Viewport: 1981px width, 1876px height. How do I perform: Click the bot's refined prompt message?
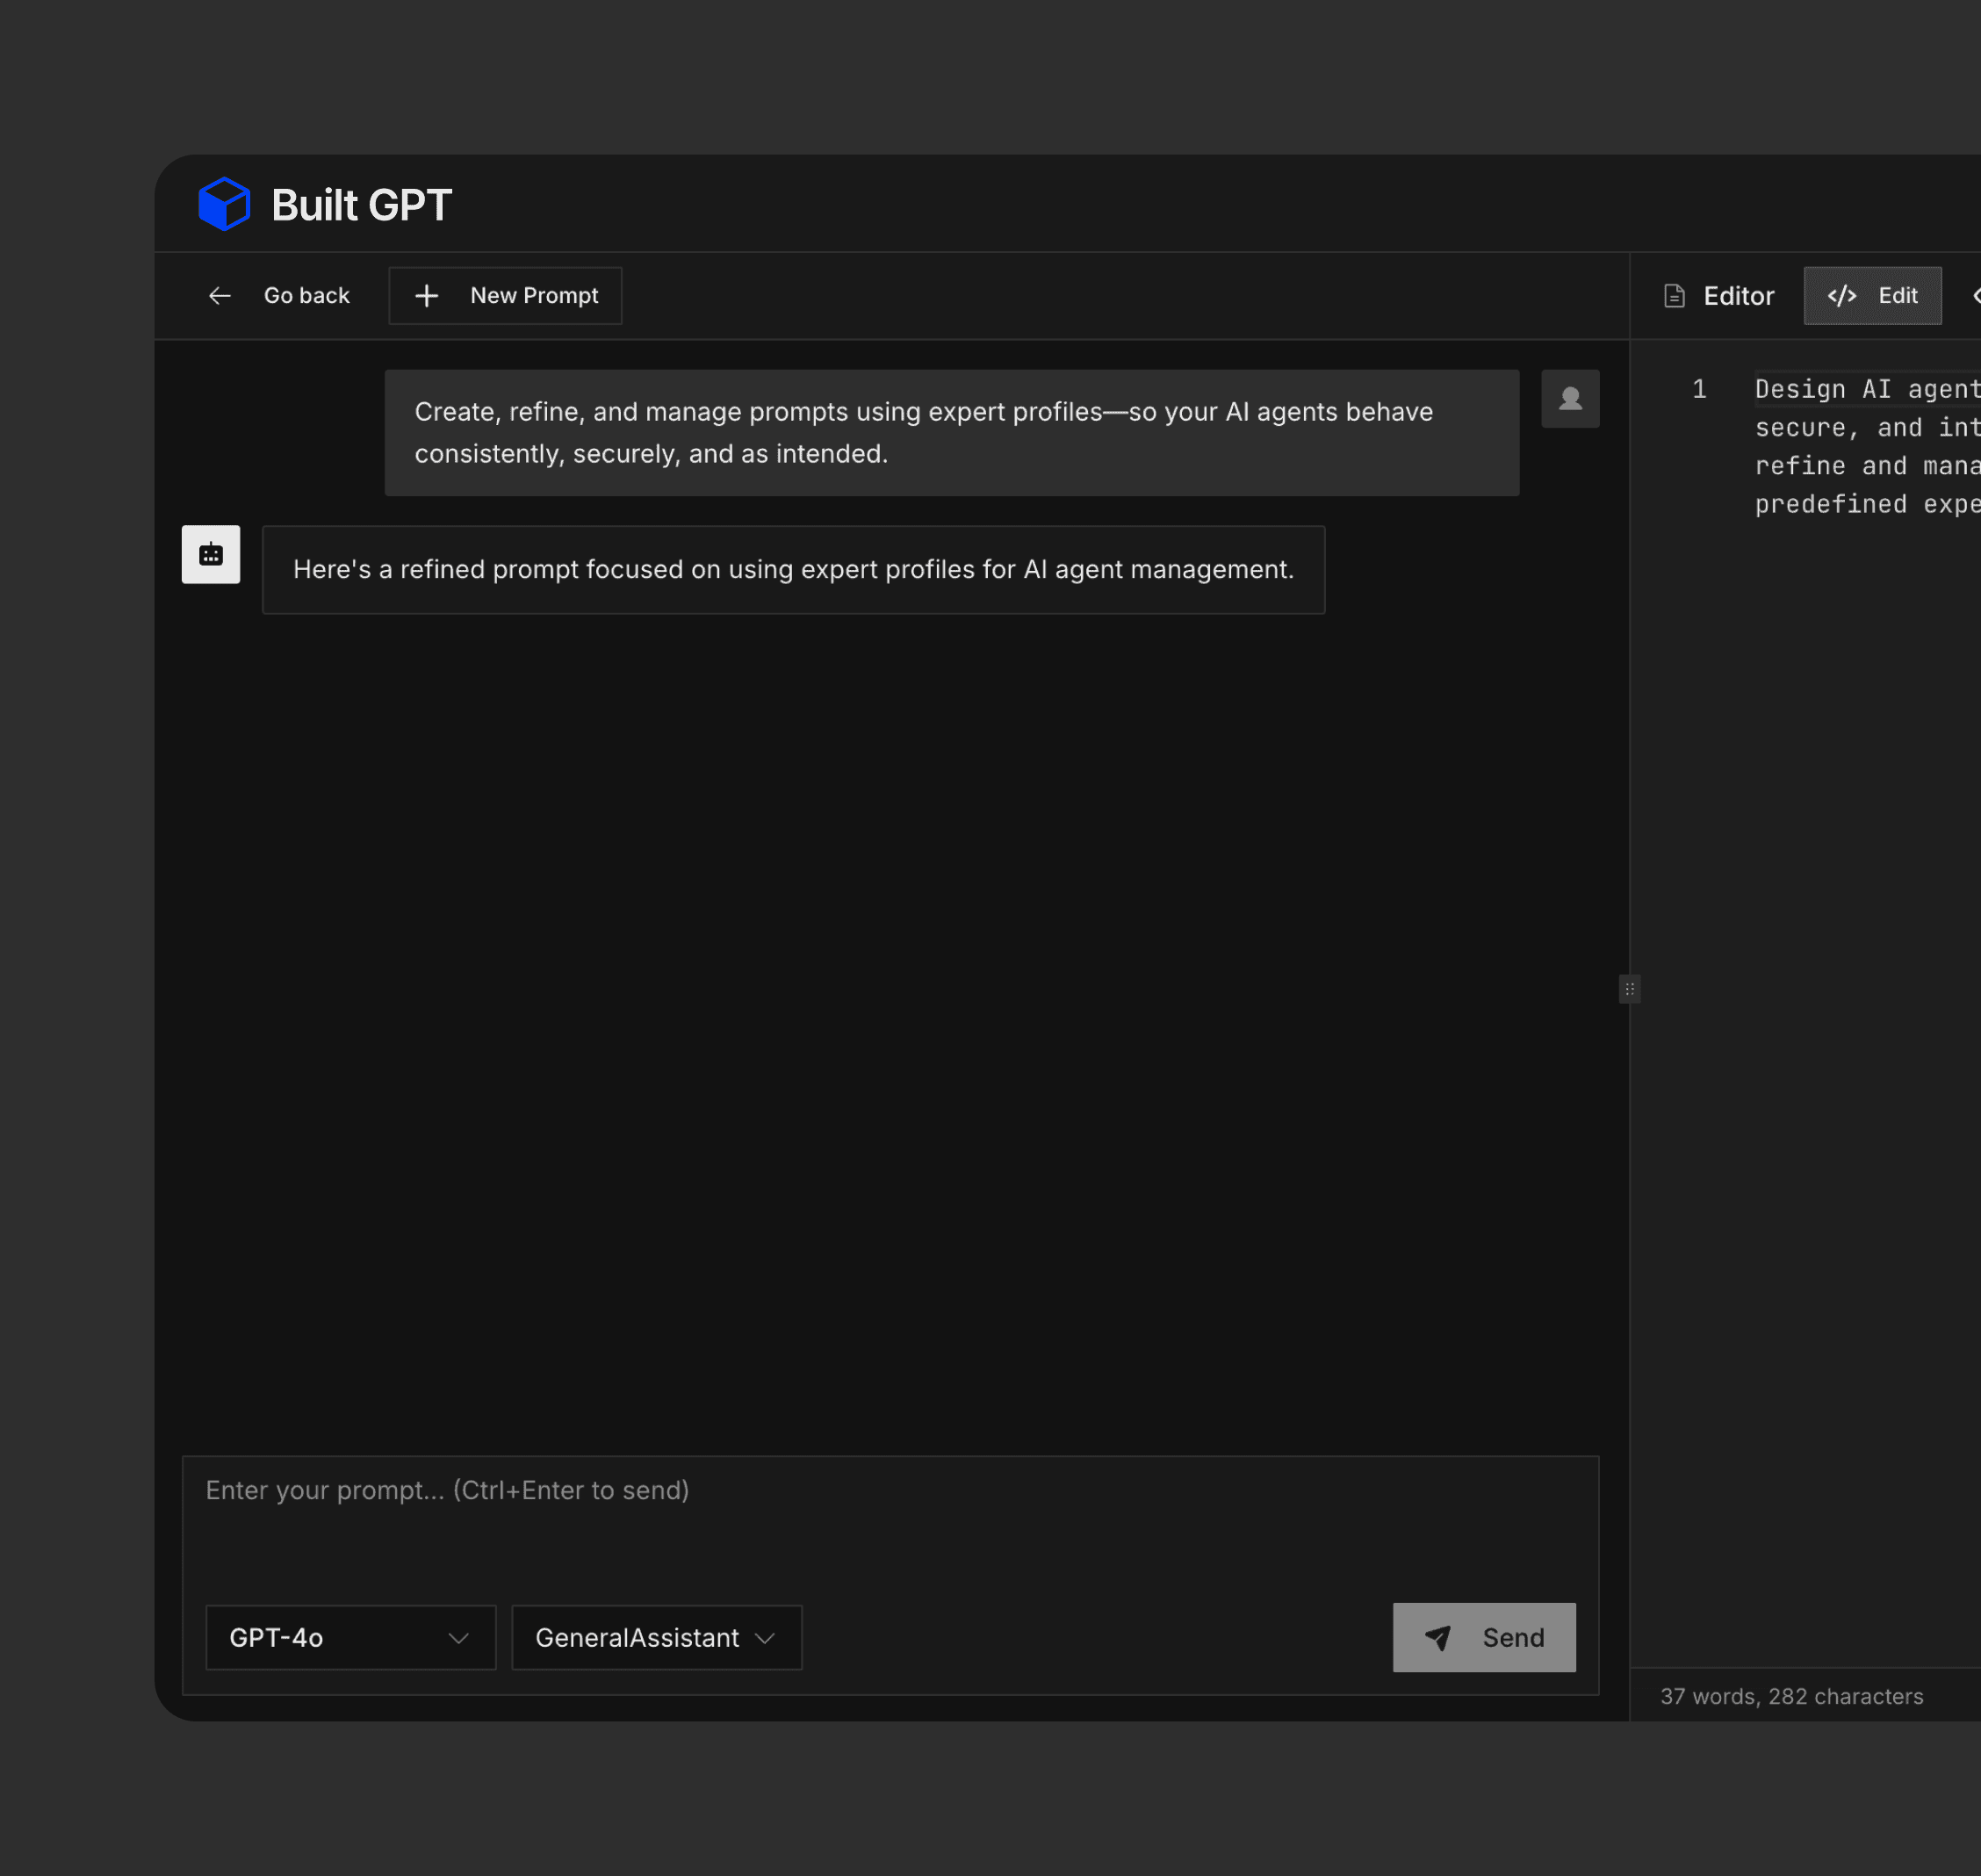(x=793, y=570)
